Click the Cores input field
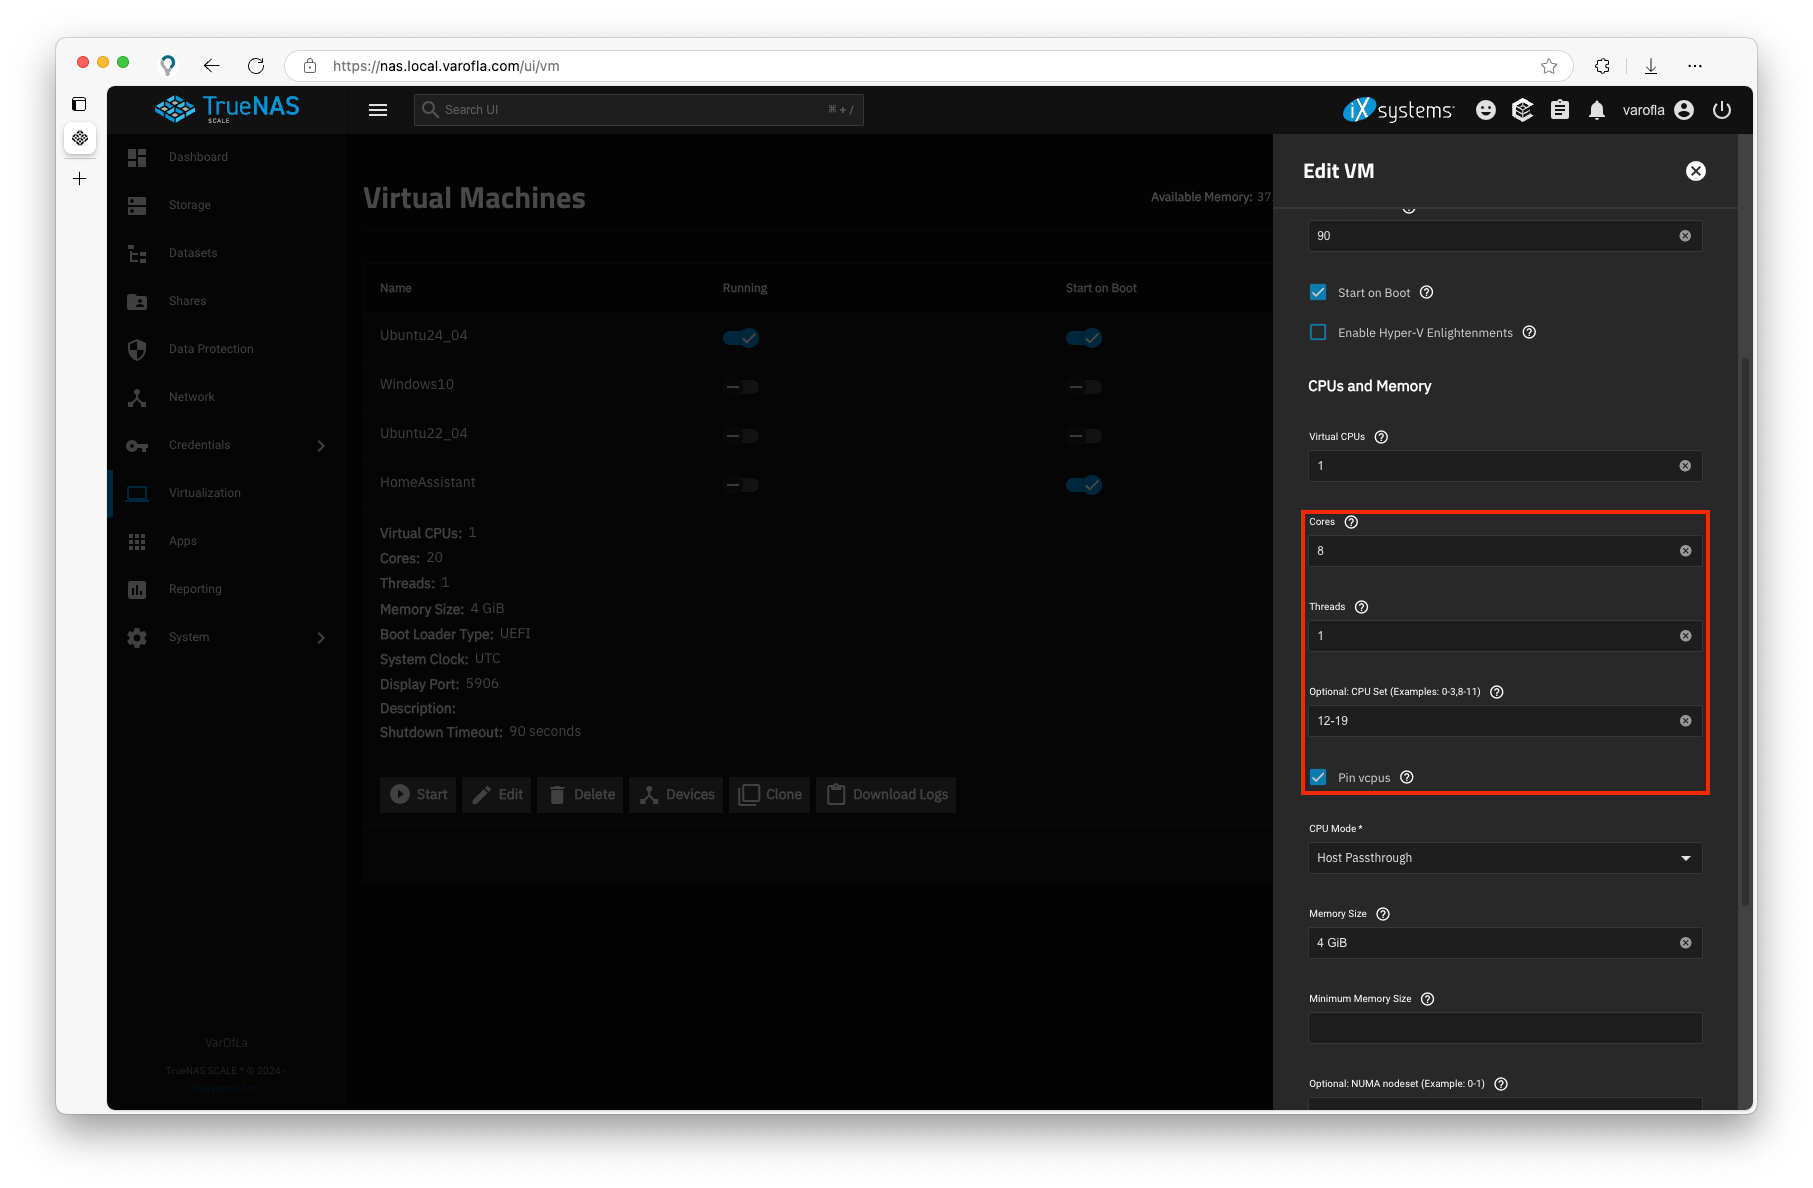Screen dimensions: 1813x1188 1505,551
